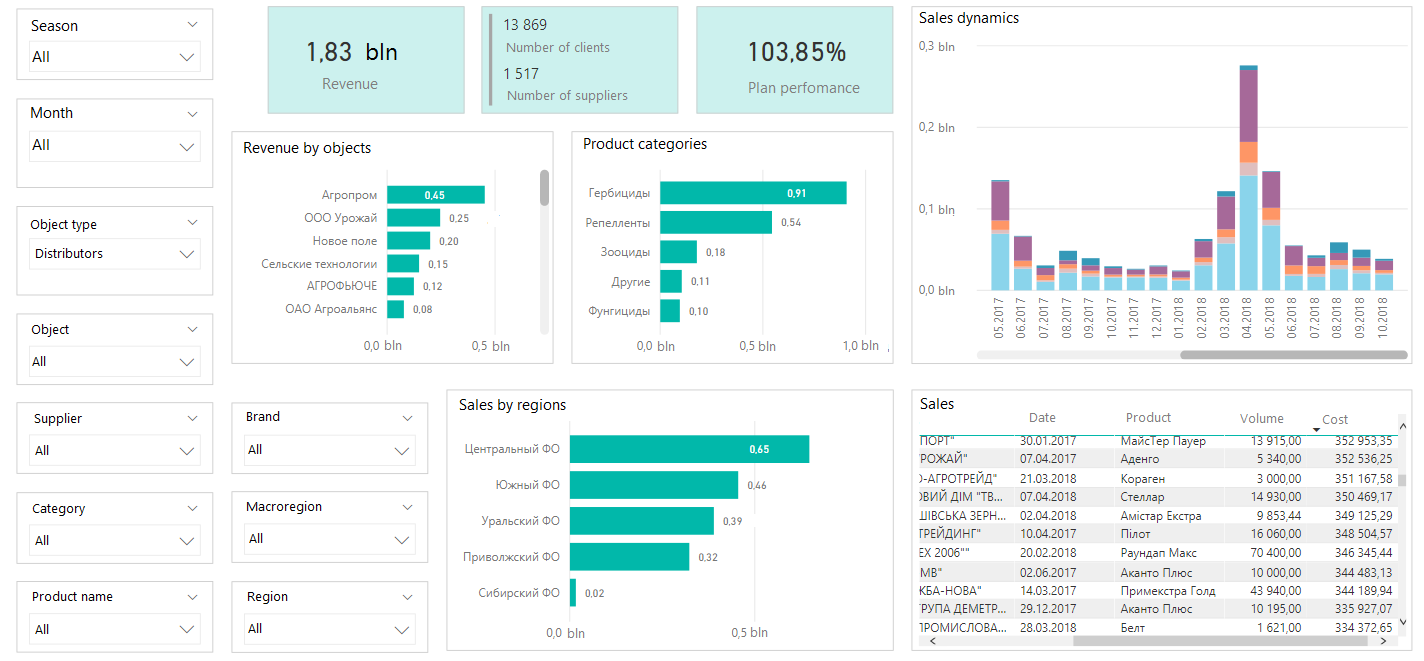Viewport: 1424px width, 661px height.
Task: Select the АГРОФЬЮЧЕ revenue bar
Action: pos(400,286)
